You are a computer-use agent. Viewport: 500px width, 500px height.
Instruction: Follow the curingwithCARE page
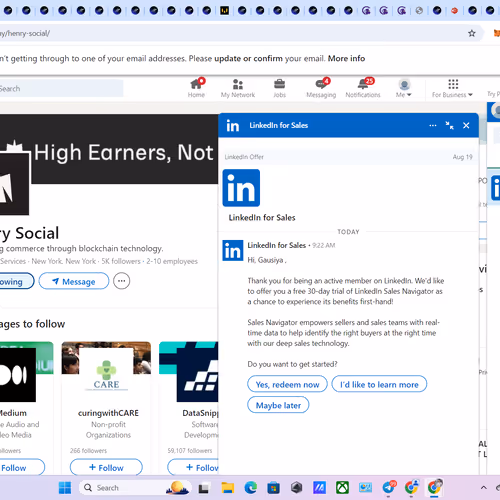(106, 467)
